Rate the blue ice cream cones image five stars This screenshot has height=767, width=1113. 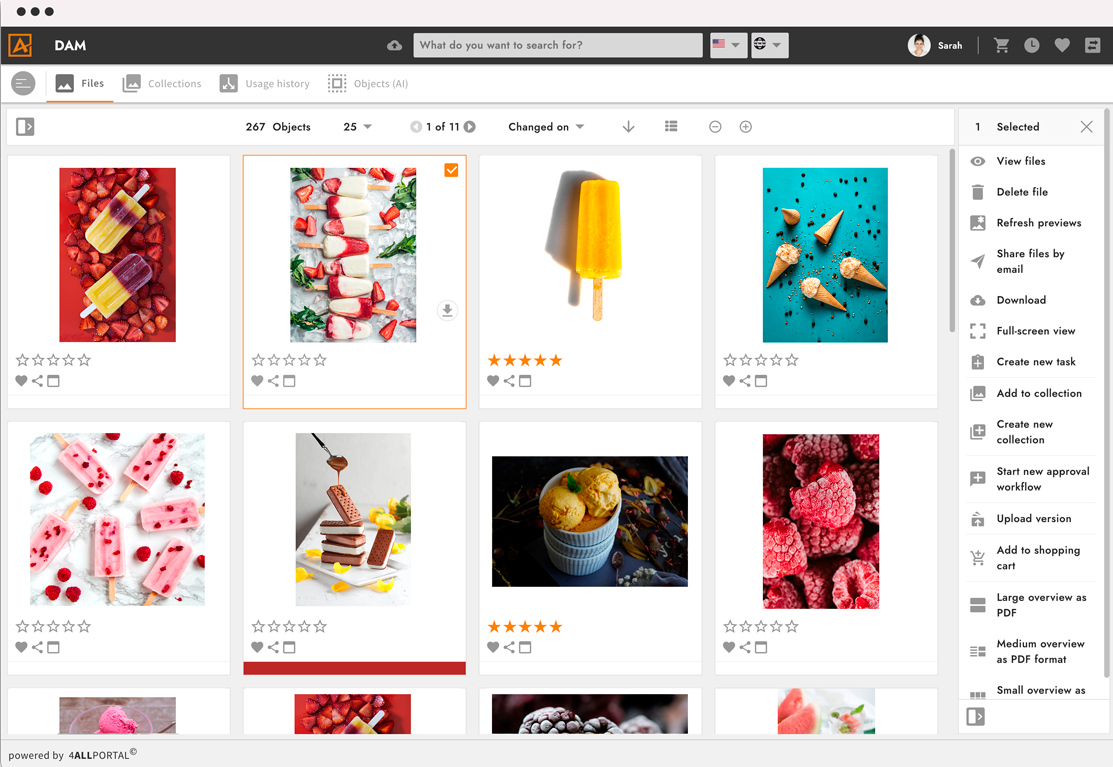(792, 360)
